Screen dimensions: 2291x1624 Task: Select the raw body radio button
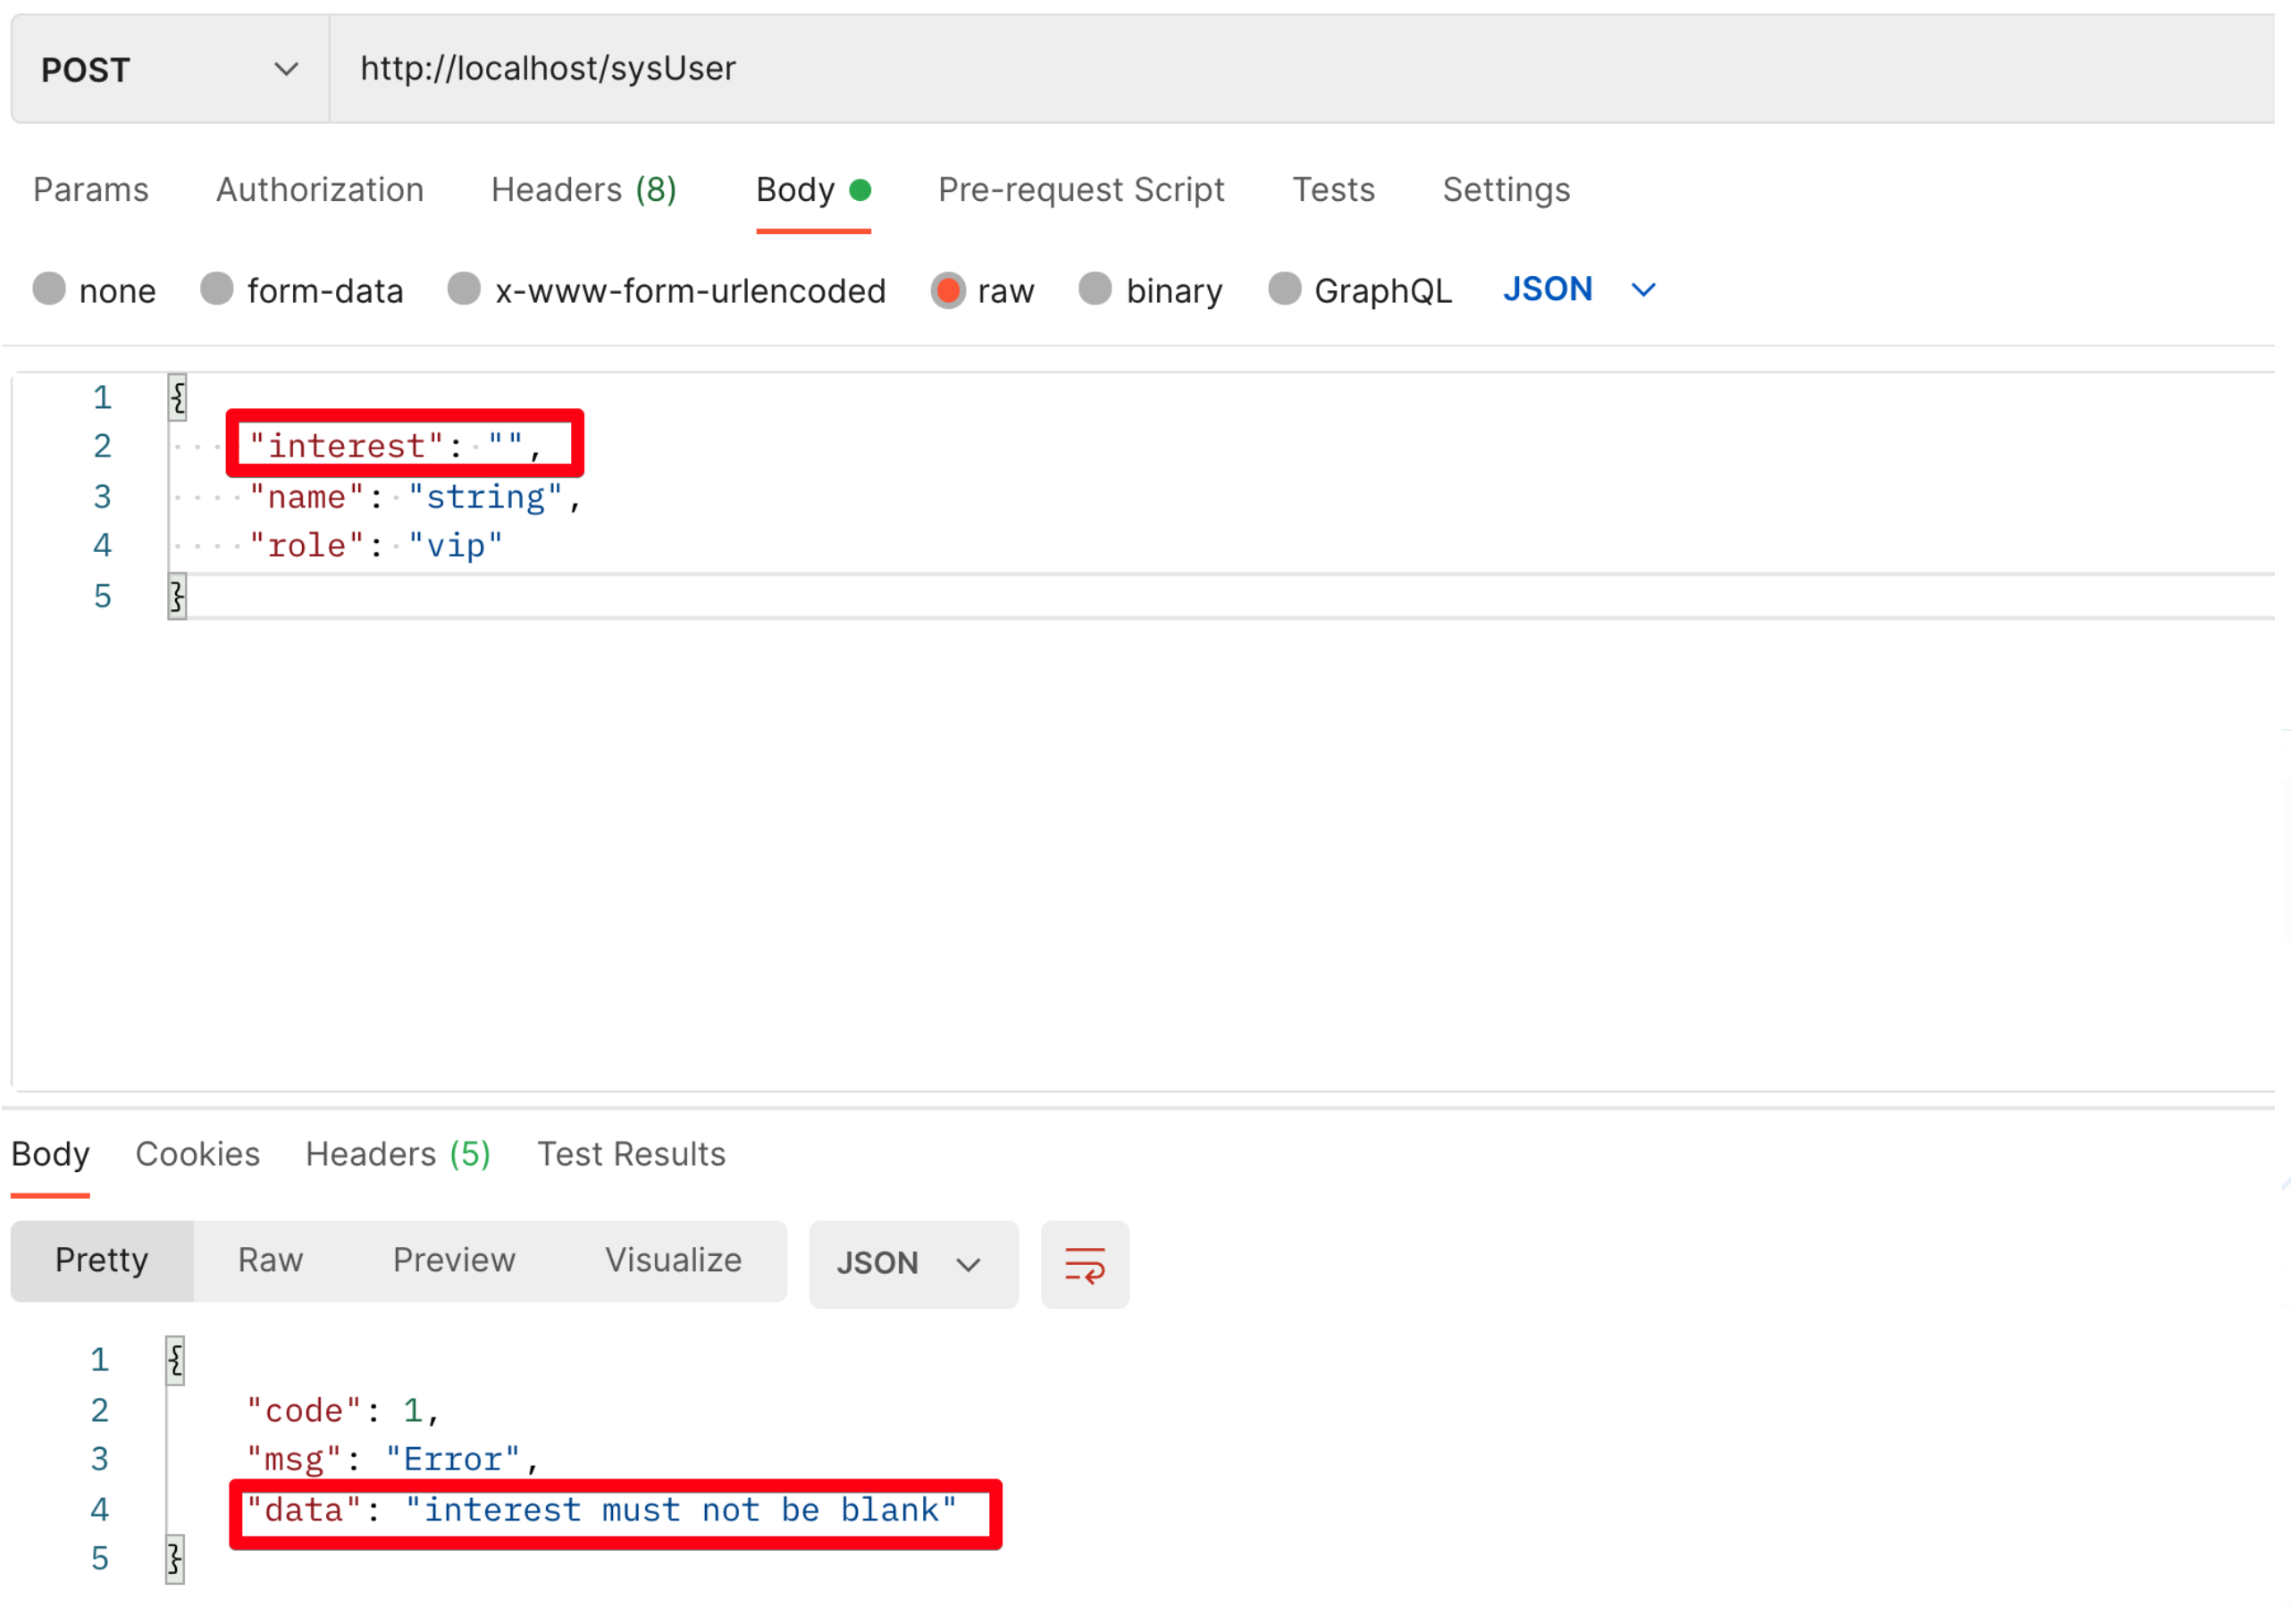tap(947, 290)
